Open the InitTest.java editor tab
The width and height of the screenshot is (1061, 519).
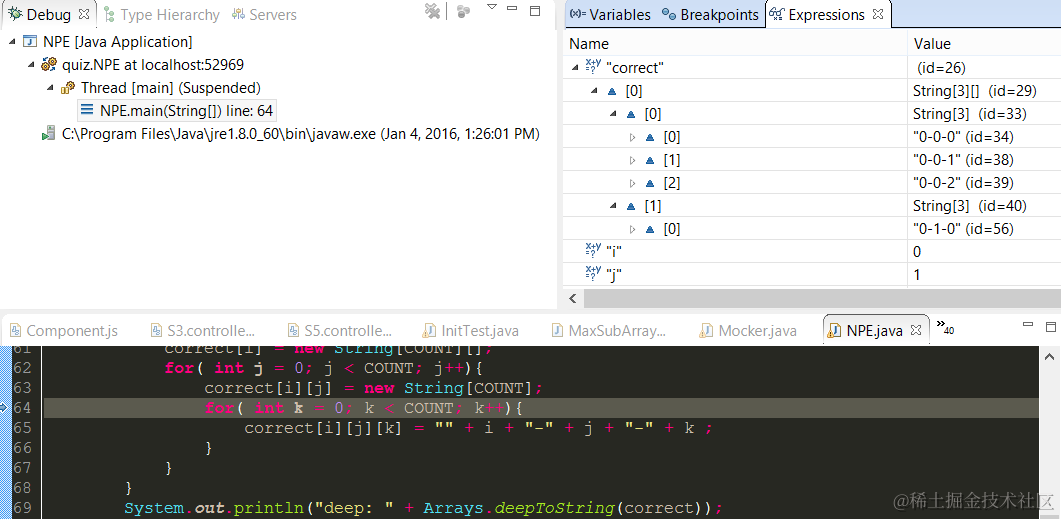coord(471,331)
